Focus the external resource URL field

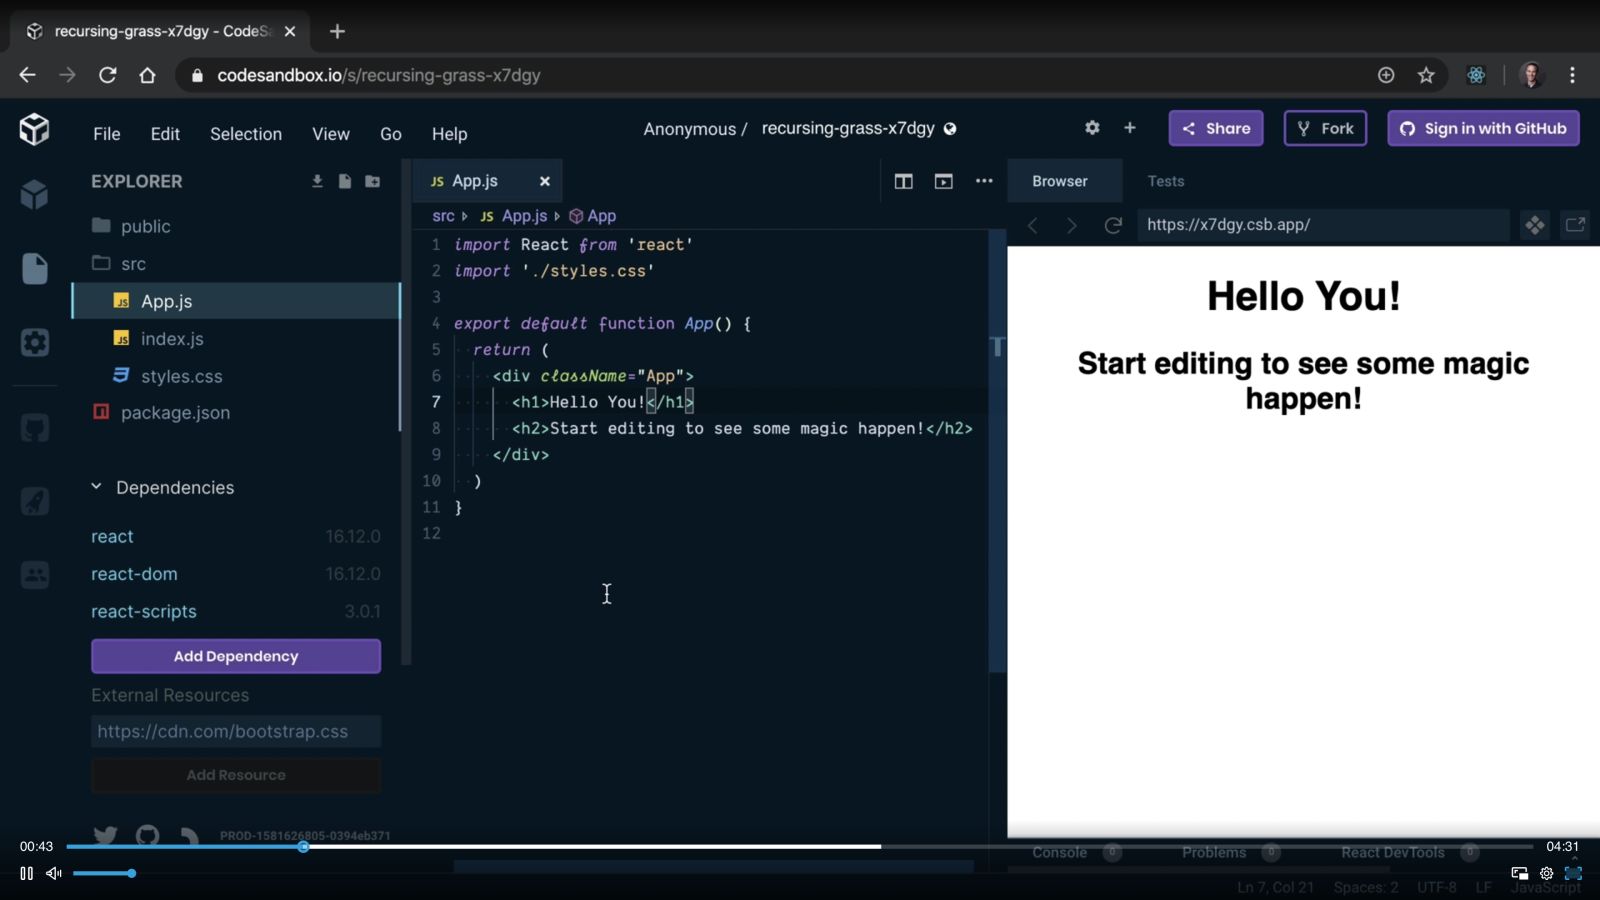click(x=236, y=731)
